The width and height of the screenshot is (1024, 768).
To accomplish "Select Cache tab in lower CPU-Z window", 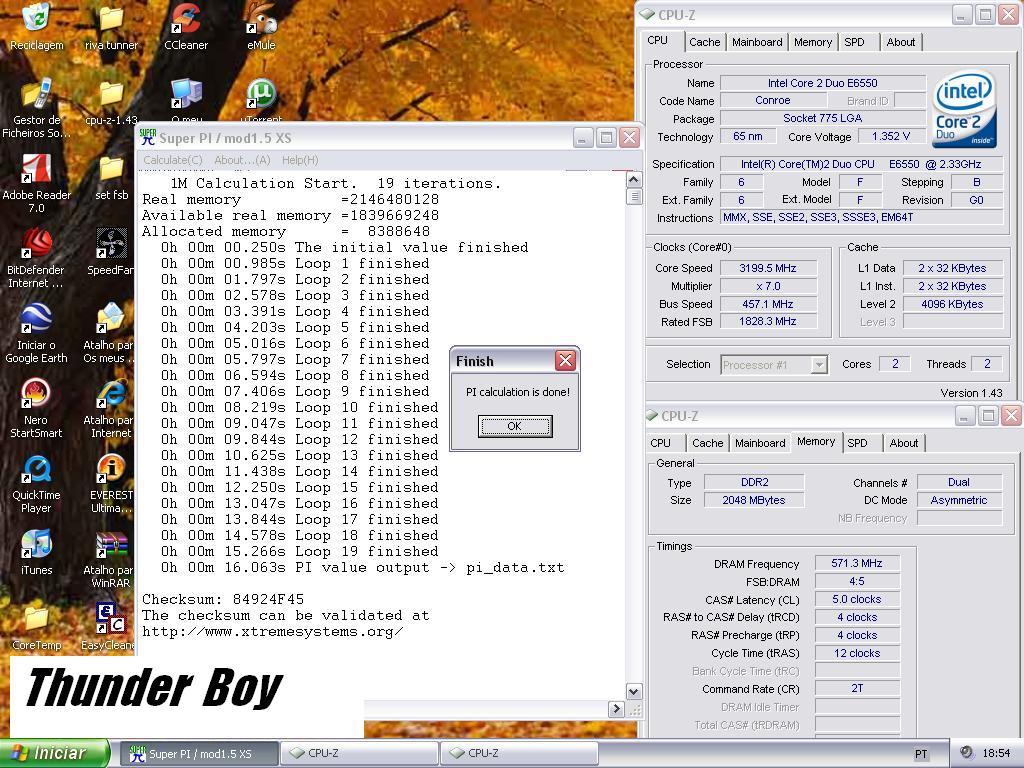I will pyautogui.click(x=708, y=443).
